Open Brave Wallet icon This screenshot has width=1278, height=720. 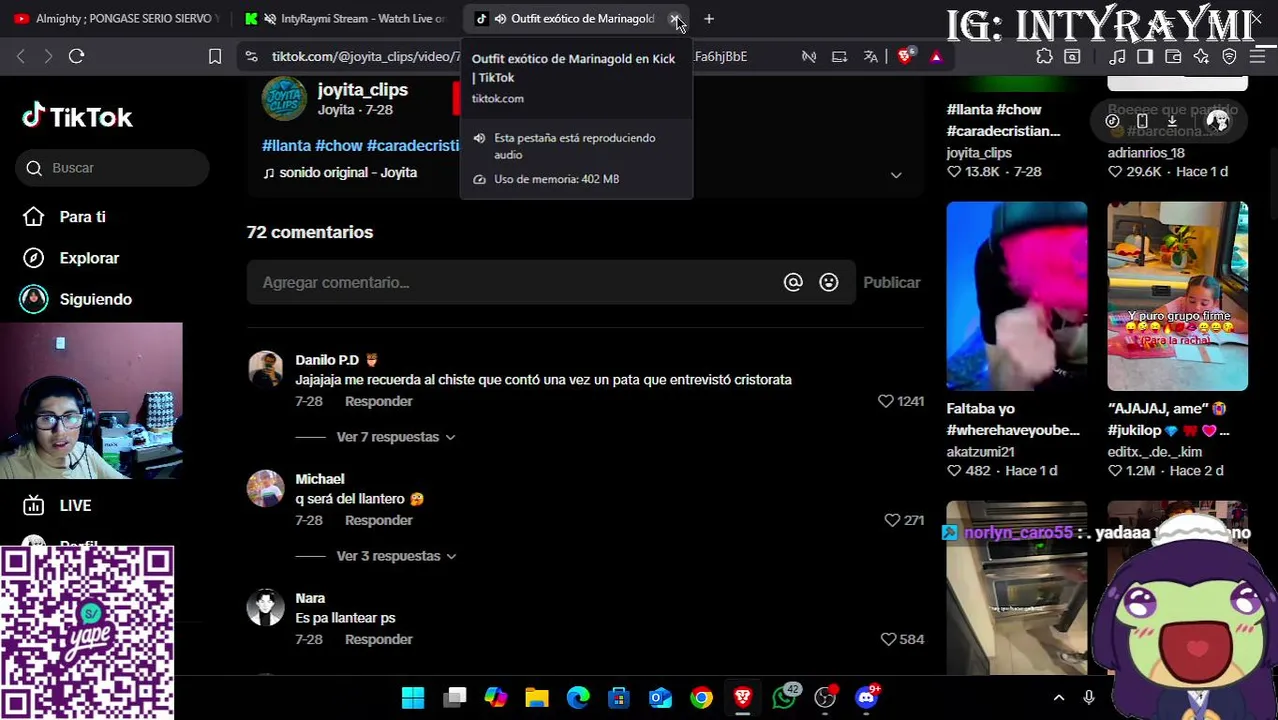(1173, 57)
